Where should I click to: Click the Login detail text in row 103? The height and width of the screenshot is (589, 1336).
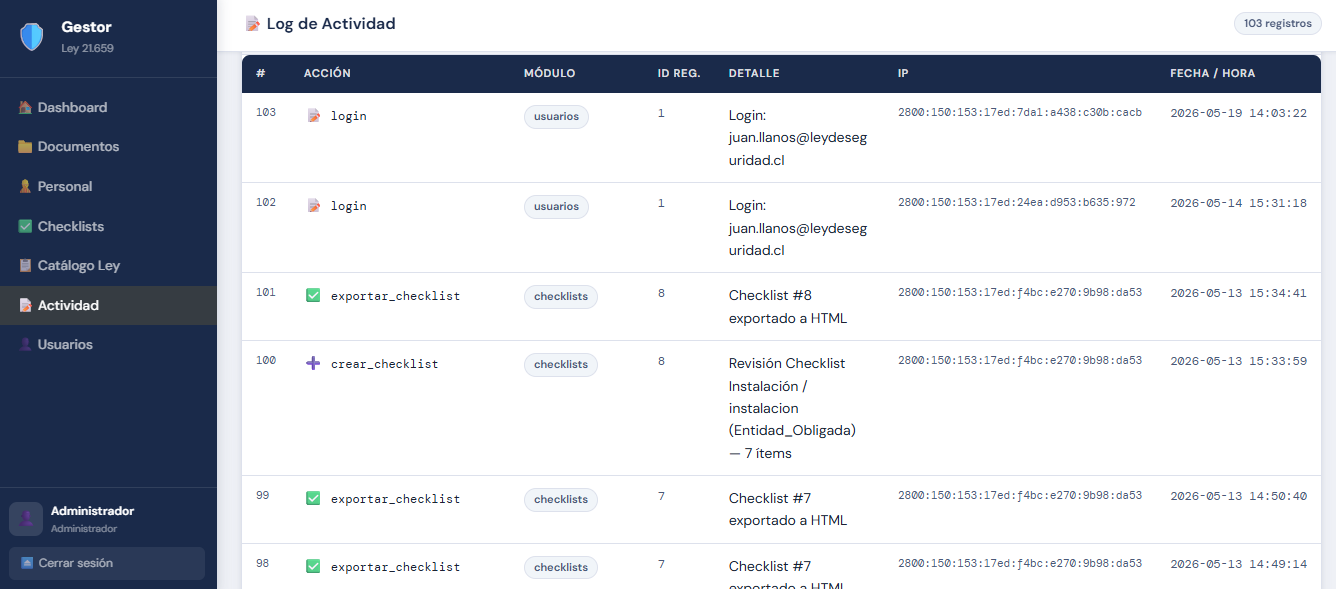pyautogui.click(x=798, y=138)
